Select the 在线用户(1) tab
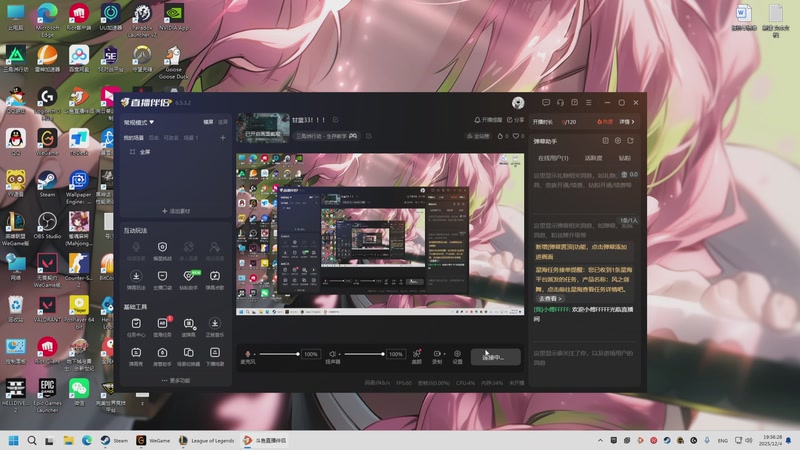 click(x=553, y=158)
